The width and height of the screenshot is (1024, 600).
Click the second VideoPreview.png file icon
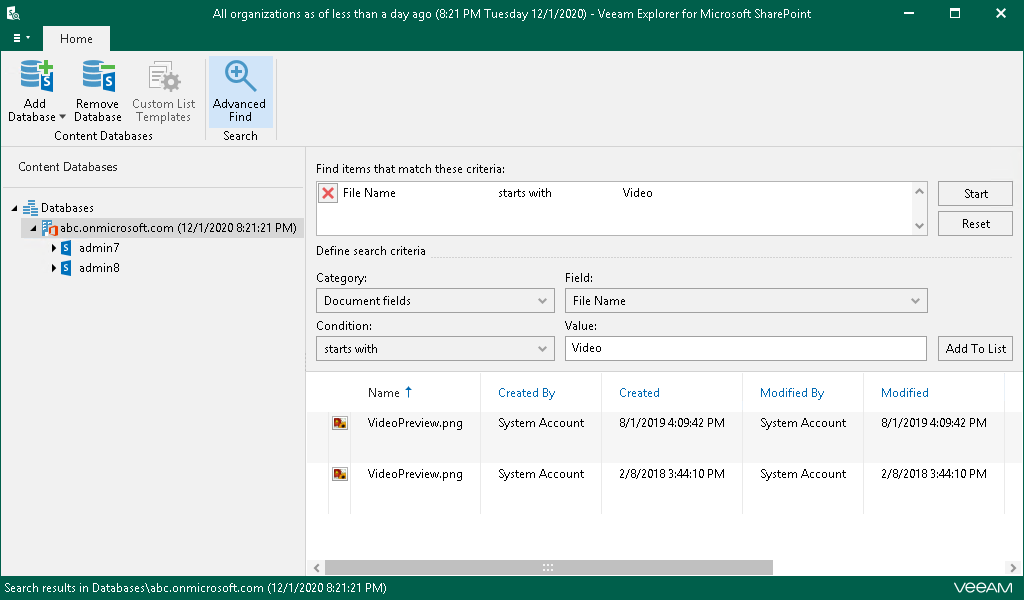click(x=340, y=475)
